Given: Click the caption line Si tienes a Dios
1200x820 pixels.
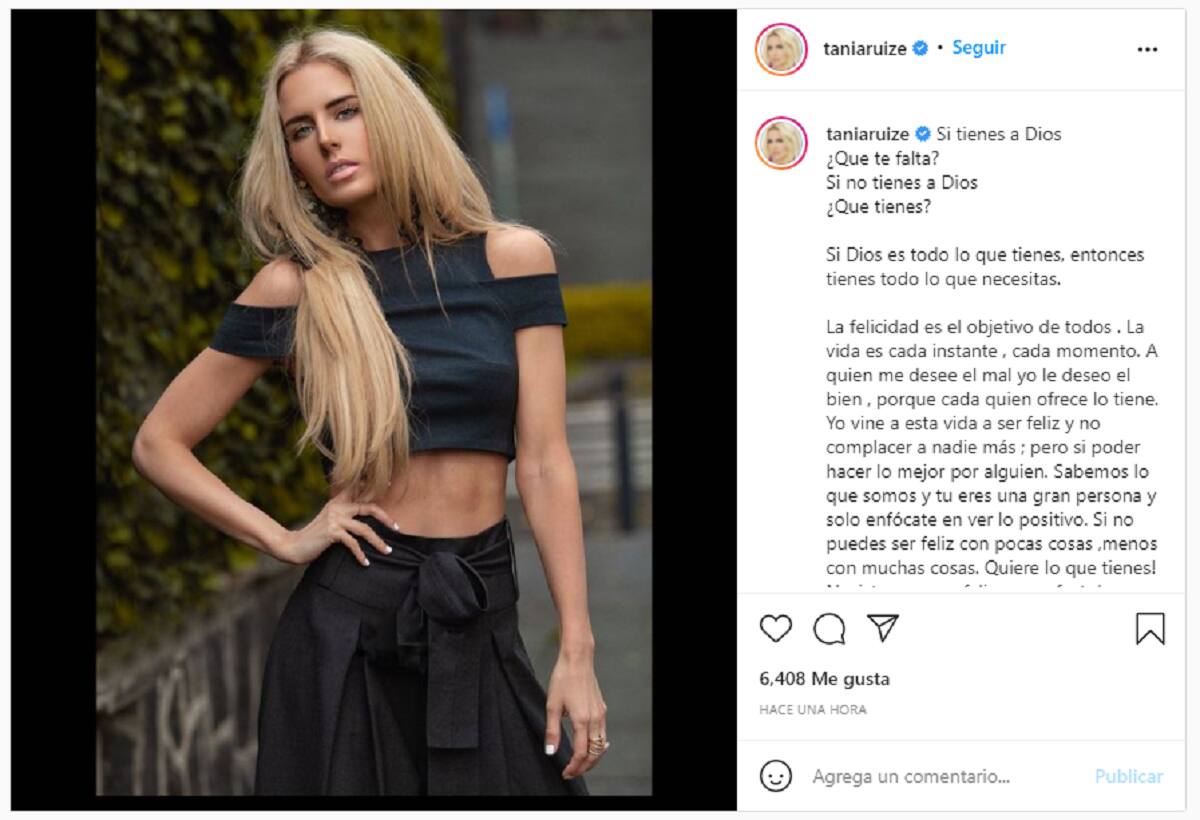Looking at the screenshot, I should 999,134.
